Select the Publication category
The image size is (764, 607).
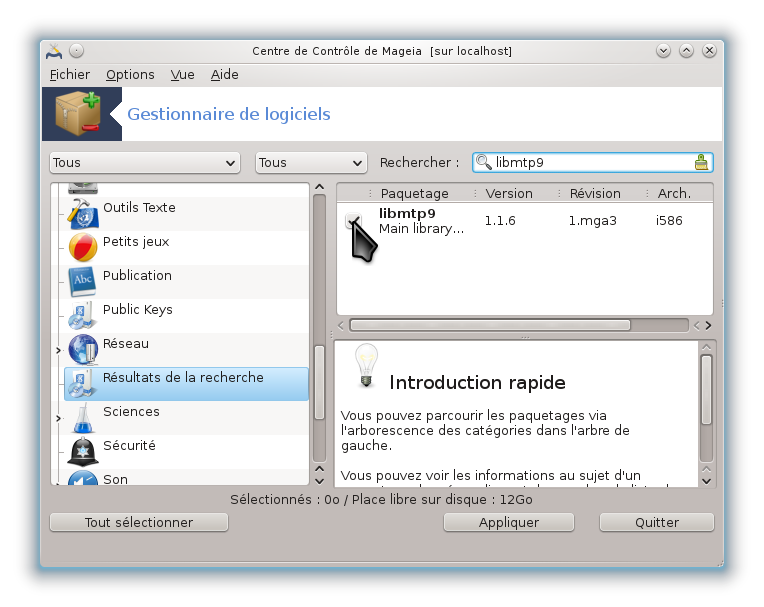click(x=137, y=276)
